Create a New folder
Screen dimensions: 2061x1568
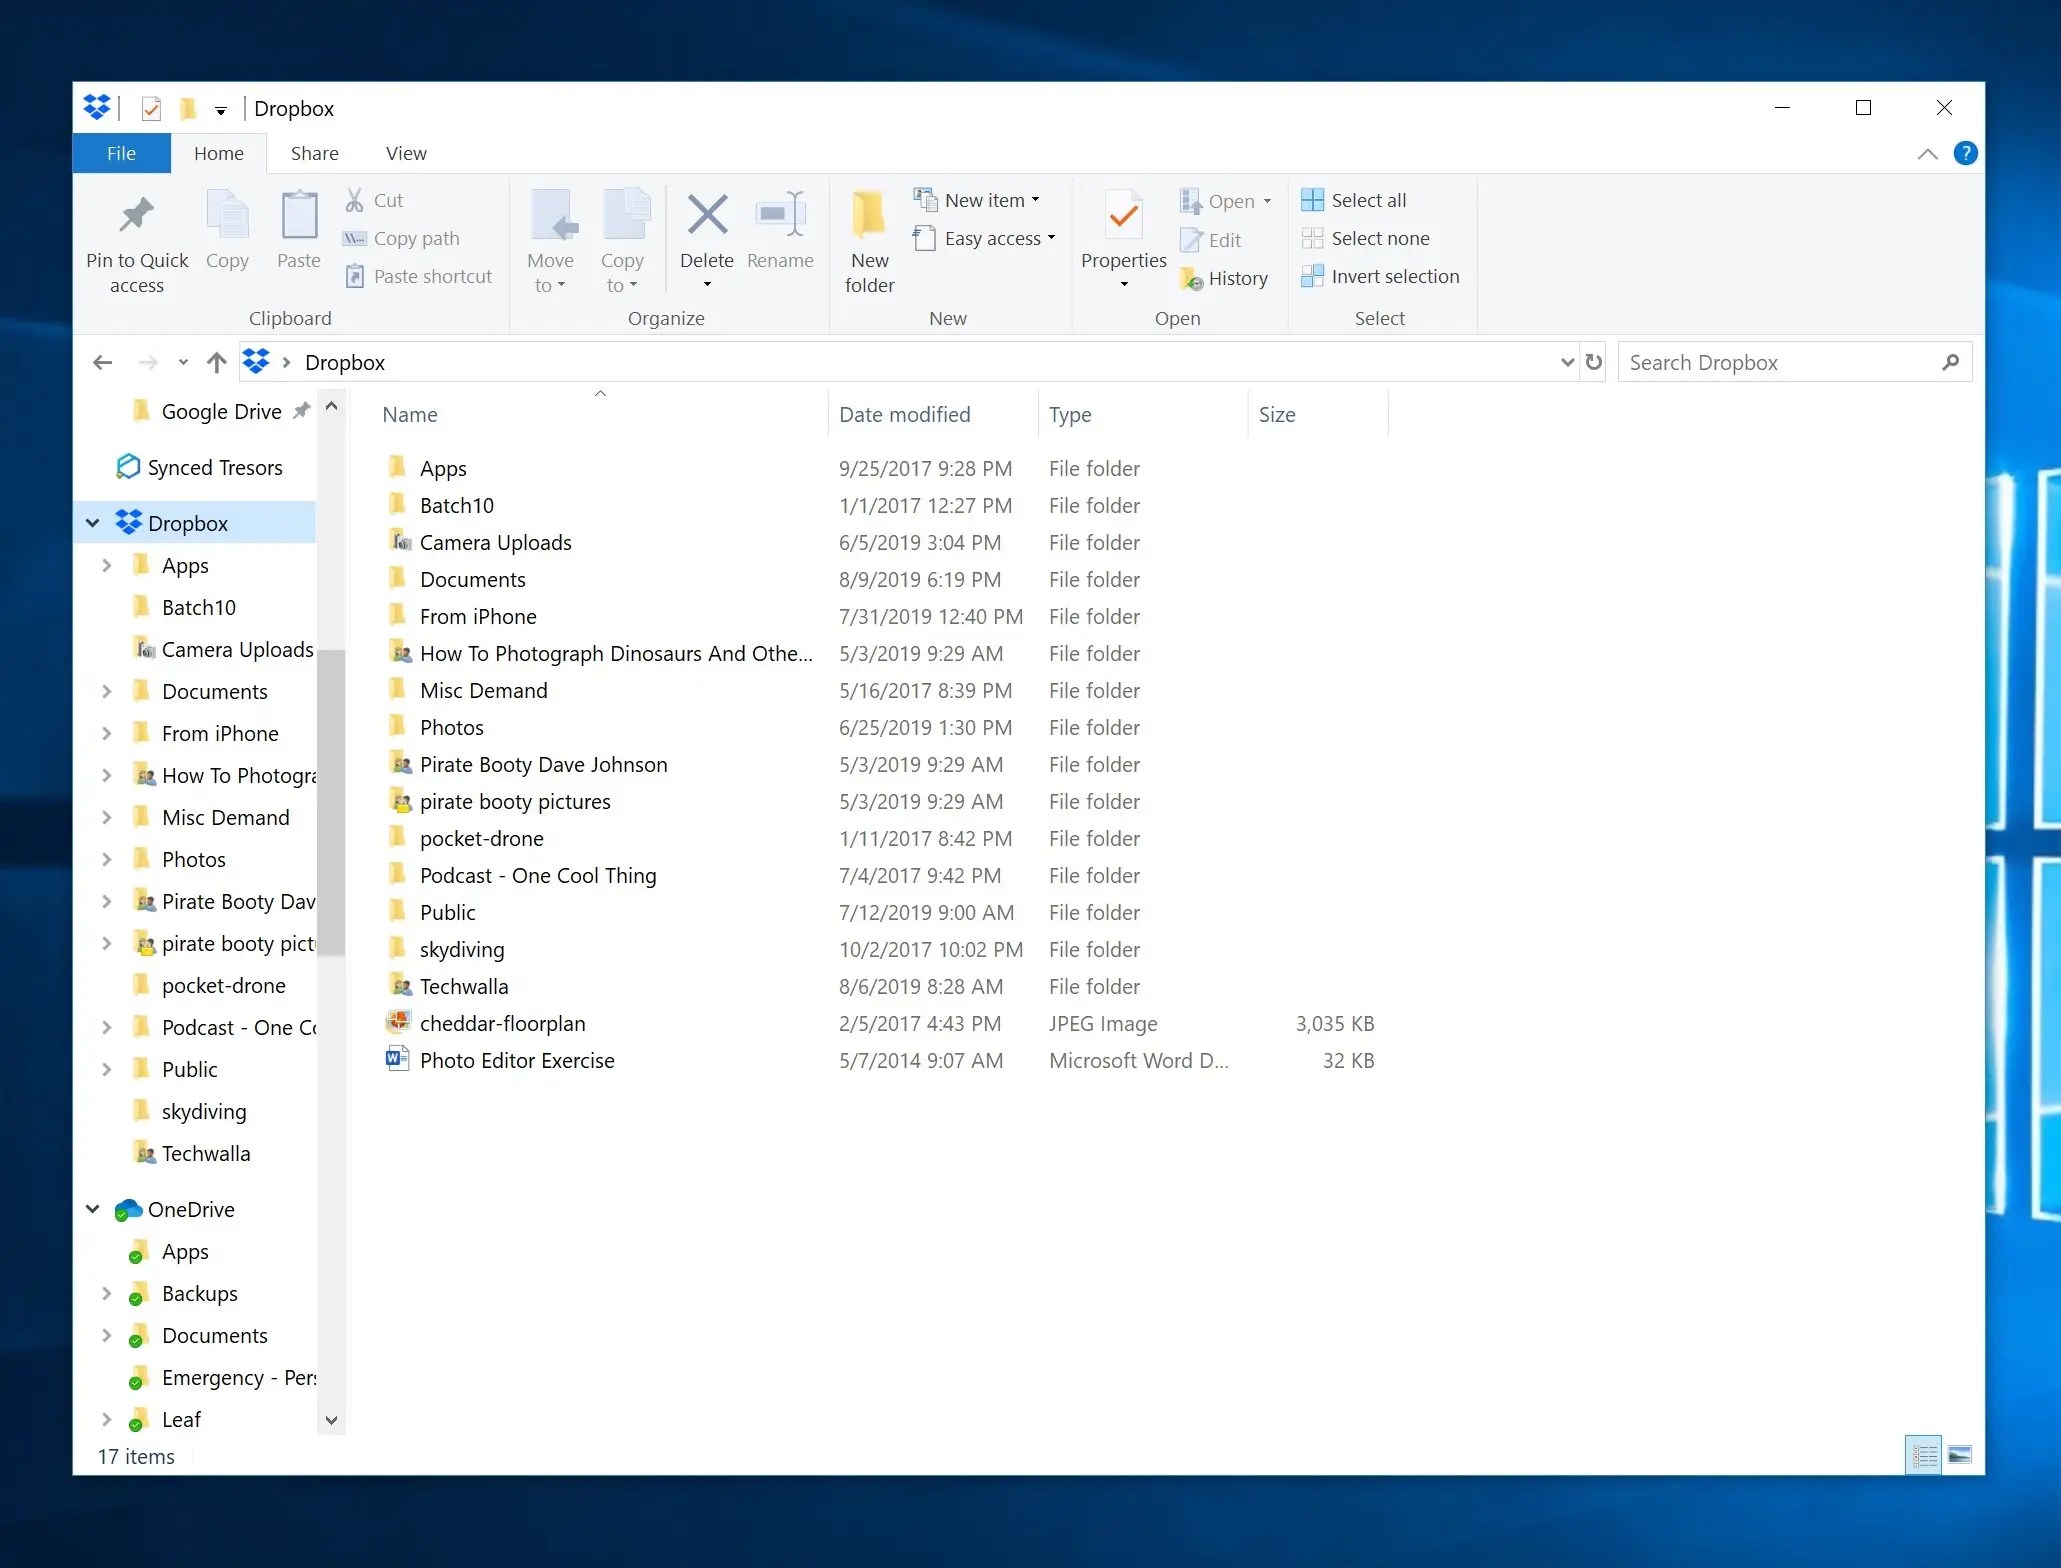pos(868,230)
